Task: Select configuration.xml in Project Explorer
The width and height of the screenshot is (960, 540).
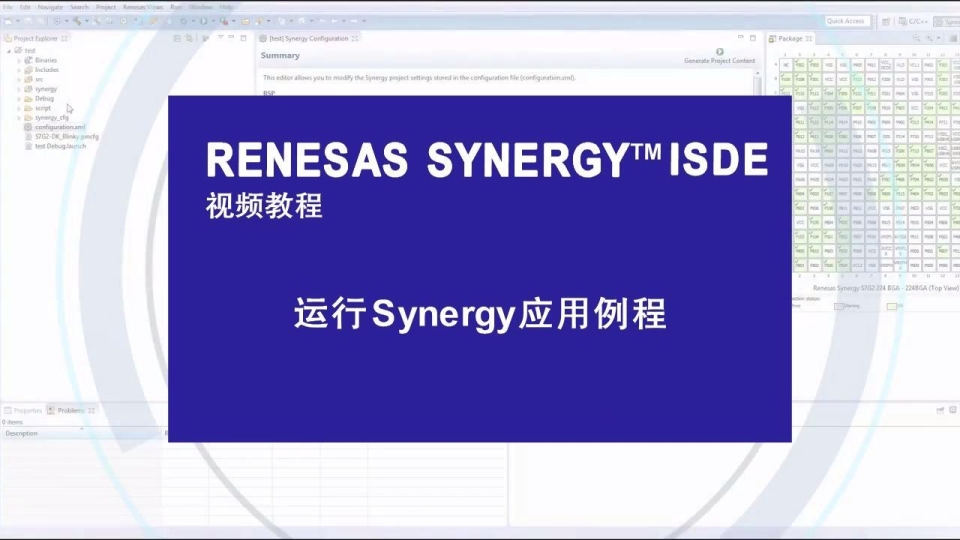Action: coord(60,127)
